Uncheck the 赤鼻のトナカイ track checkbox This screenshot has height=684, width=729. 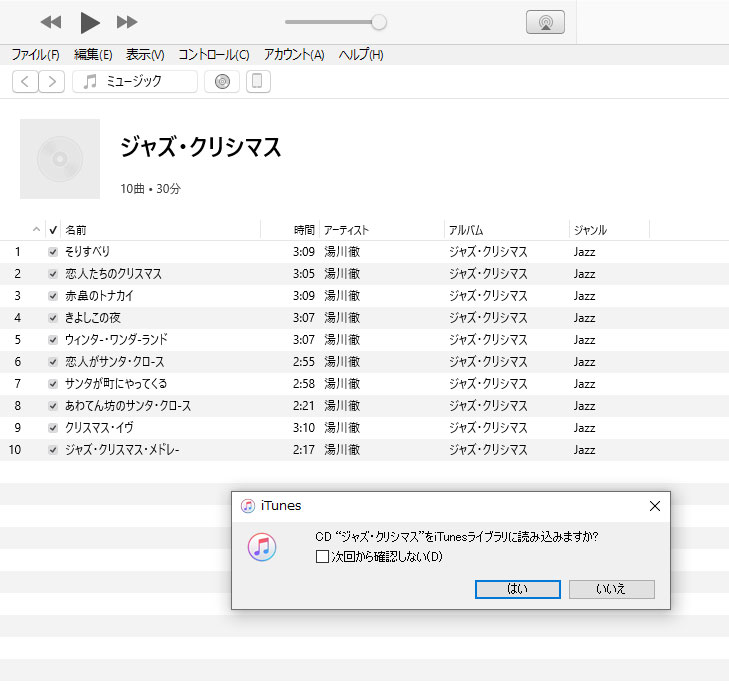pos(53,296)
